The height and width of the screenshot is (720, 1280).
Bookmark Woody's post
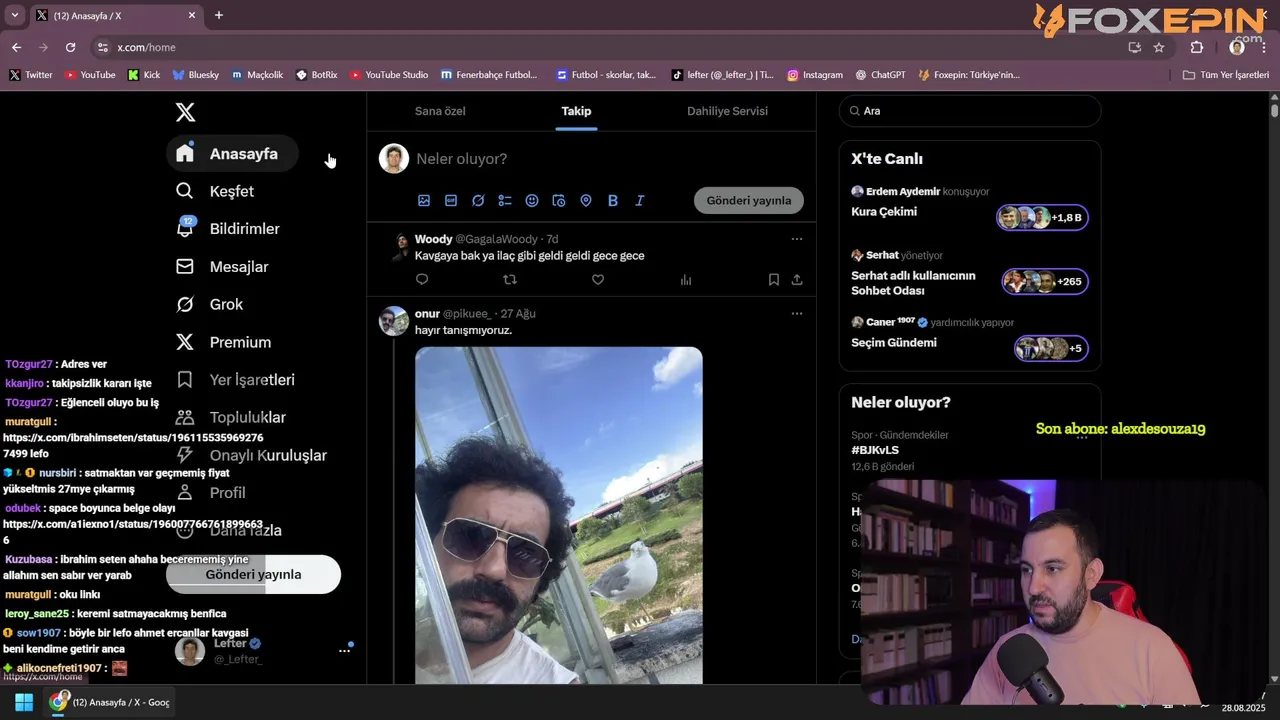click(774, 280)
